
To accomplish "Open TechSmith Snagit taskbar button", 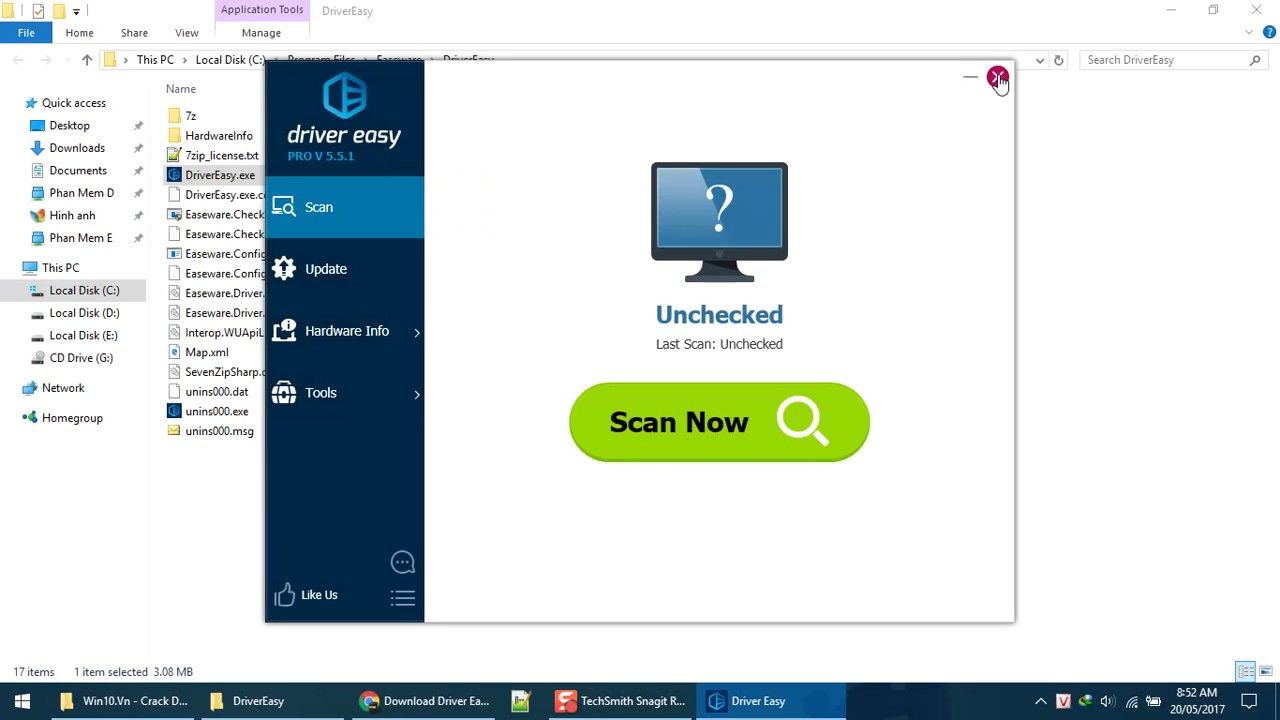I will pos(621,701).
